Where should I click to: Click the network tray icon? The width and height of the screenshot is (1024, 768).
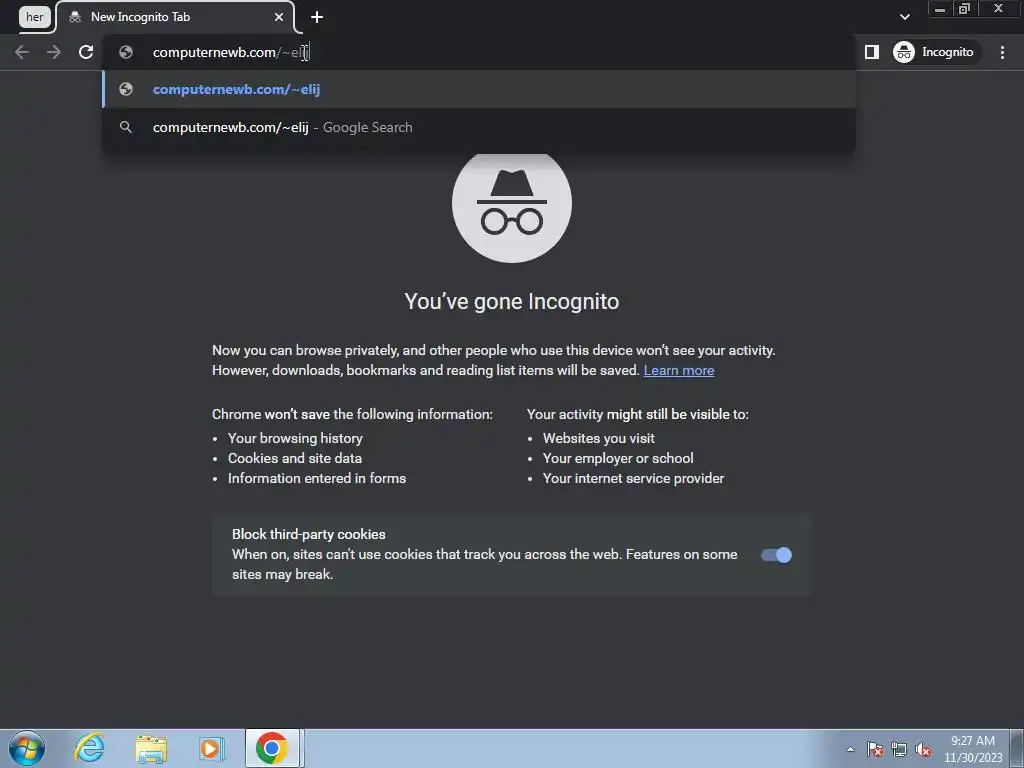(899, 749)
